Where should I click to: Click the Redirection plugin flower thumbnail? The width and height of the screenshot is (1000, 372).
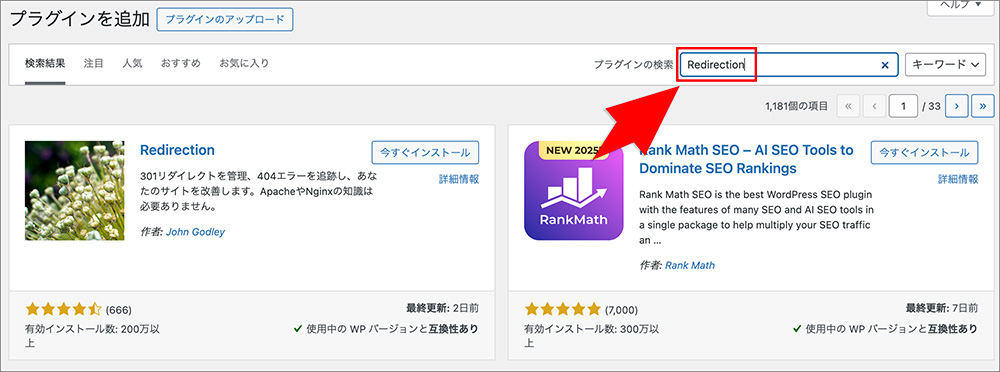tap(75, 191)
